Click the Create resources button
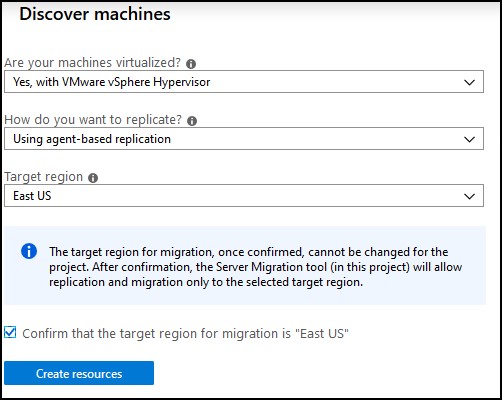Image resolution: width=502 pixels, height=400 pixels. point(79,373)
